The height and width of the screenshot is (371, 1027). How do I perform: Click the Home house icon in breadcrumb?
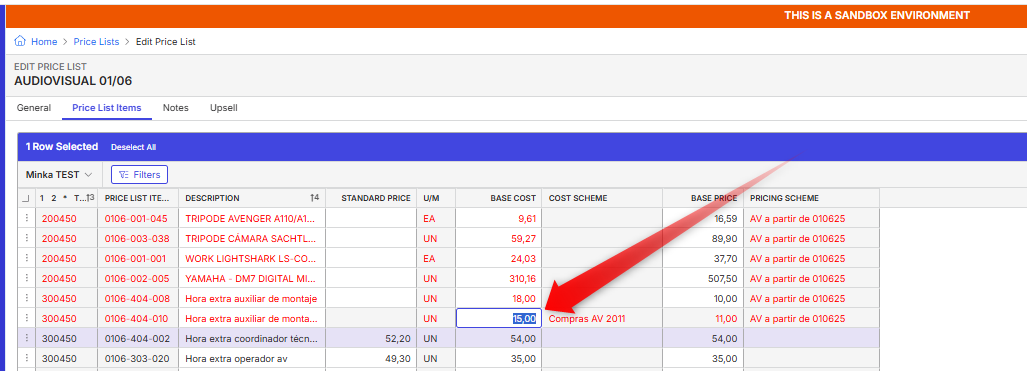(20, 41)
